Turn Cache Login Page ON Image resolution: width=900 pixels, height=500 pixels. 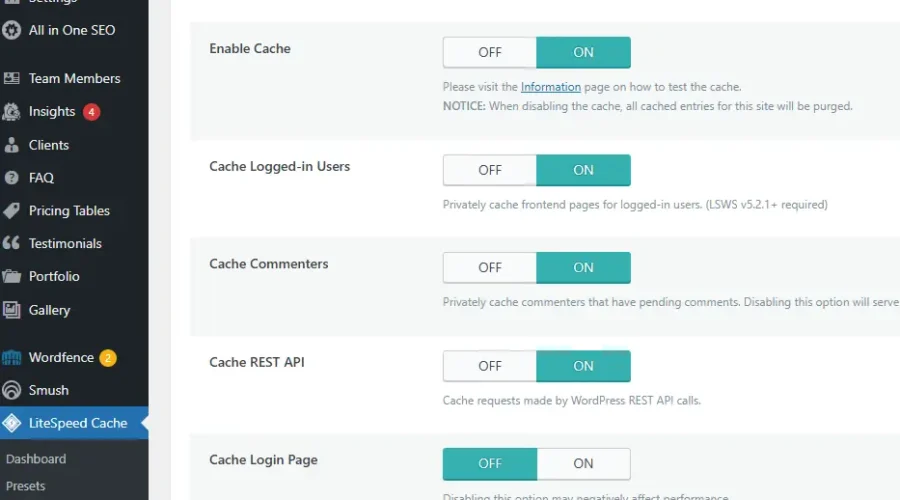coord(583,464)
